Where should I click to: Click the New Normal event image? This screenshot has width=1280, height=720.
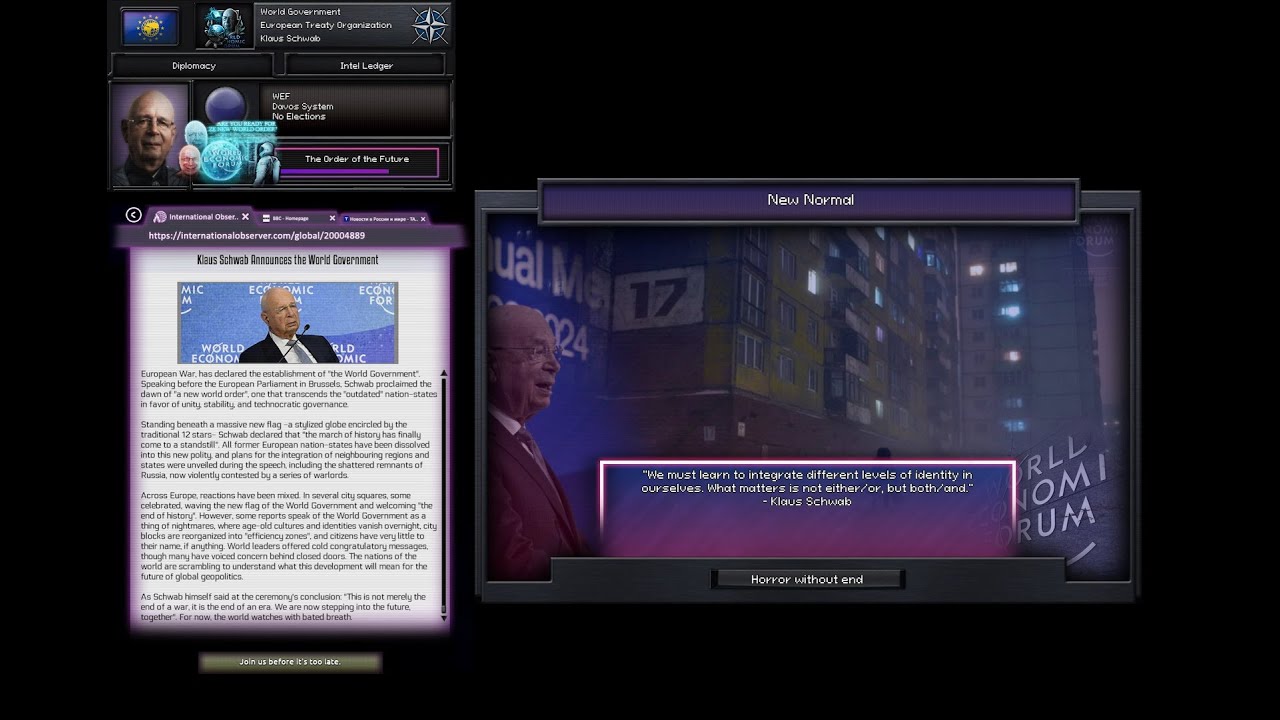pos(808,395)
